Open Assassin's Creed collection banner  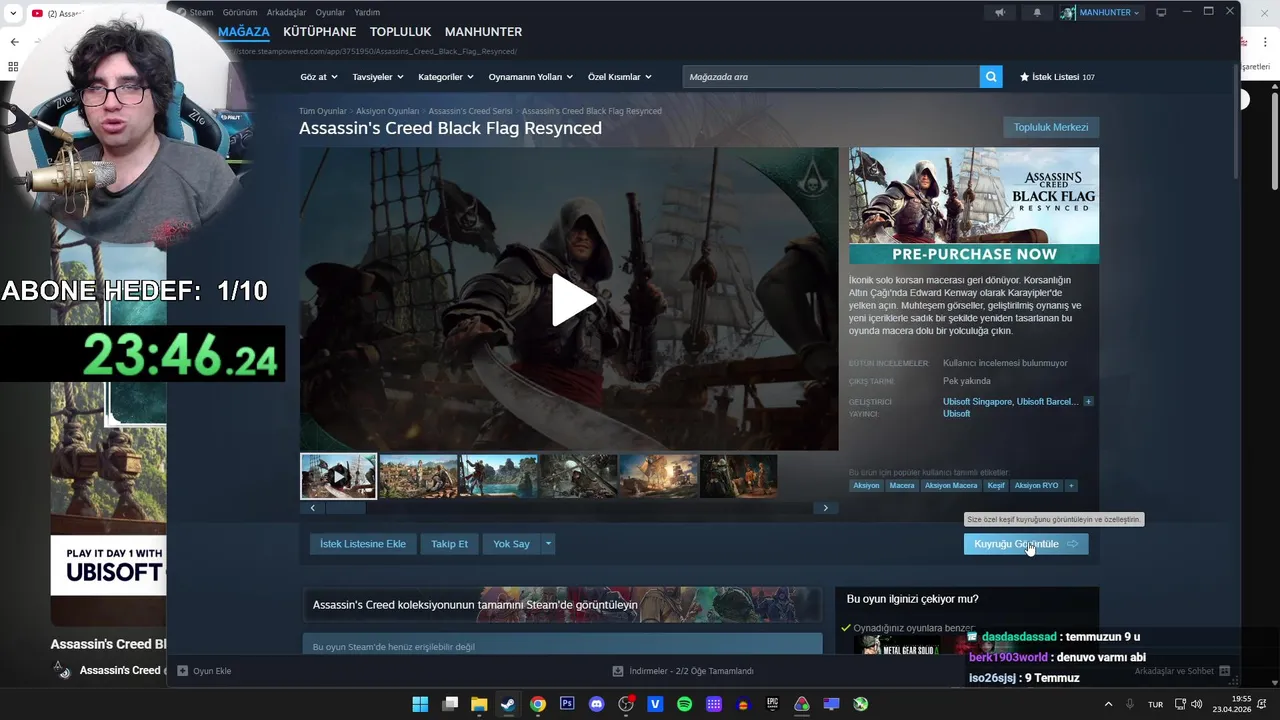tap(562, 605)
